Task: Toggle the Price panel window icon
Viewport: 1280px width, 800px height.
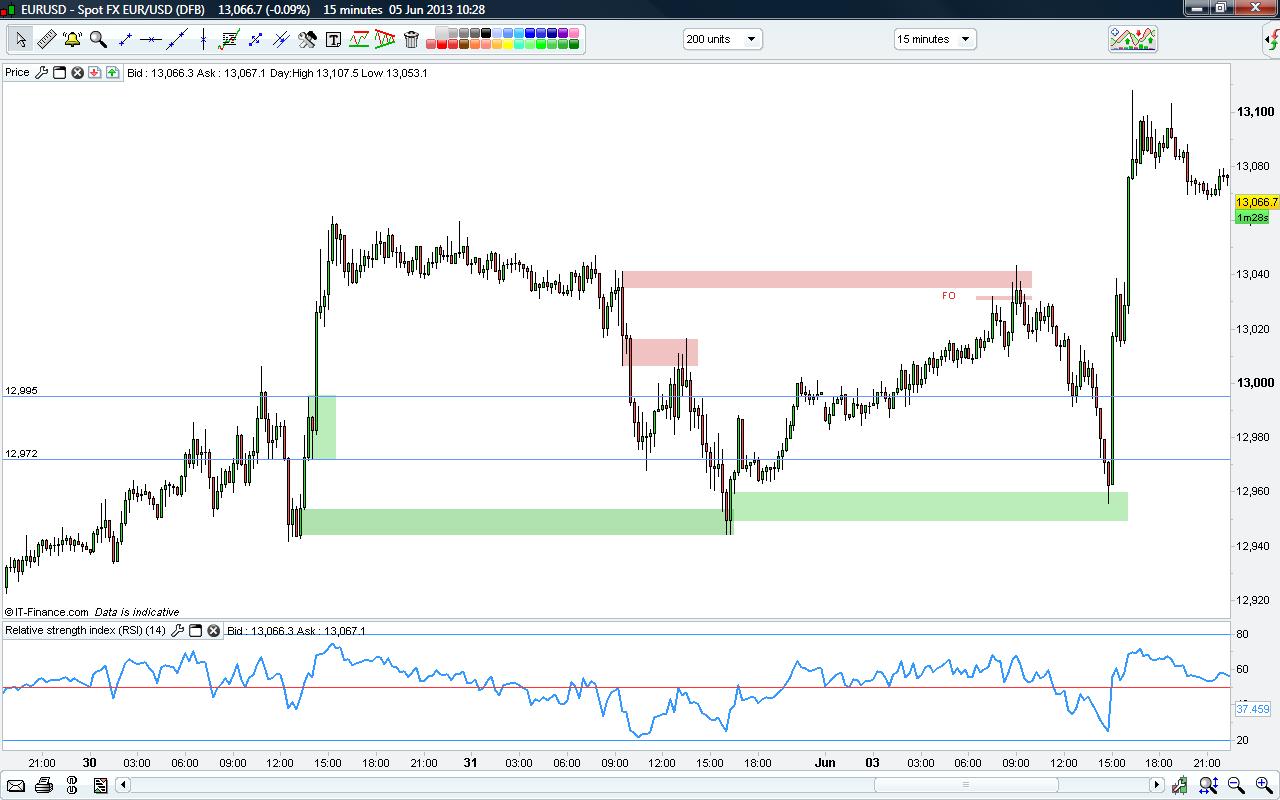Action: 59,73
